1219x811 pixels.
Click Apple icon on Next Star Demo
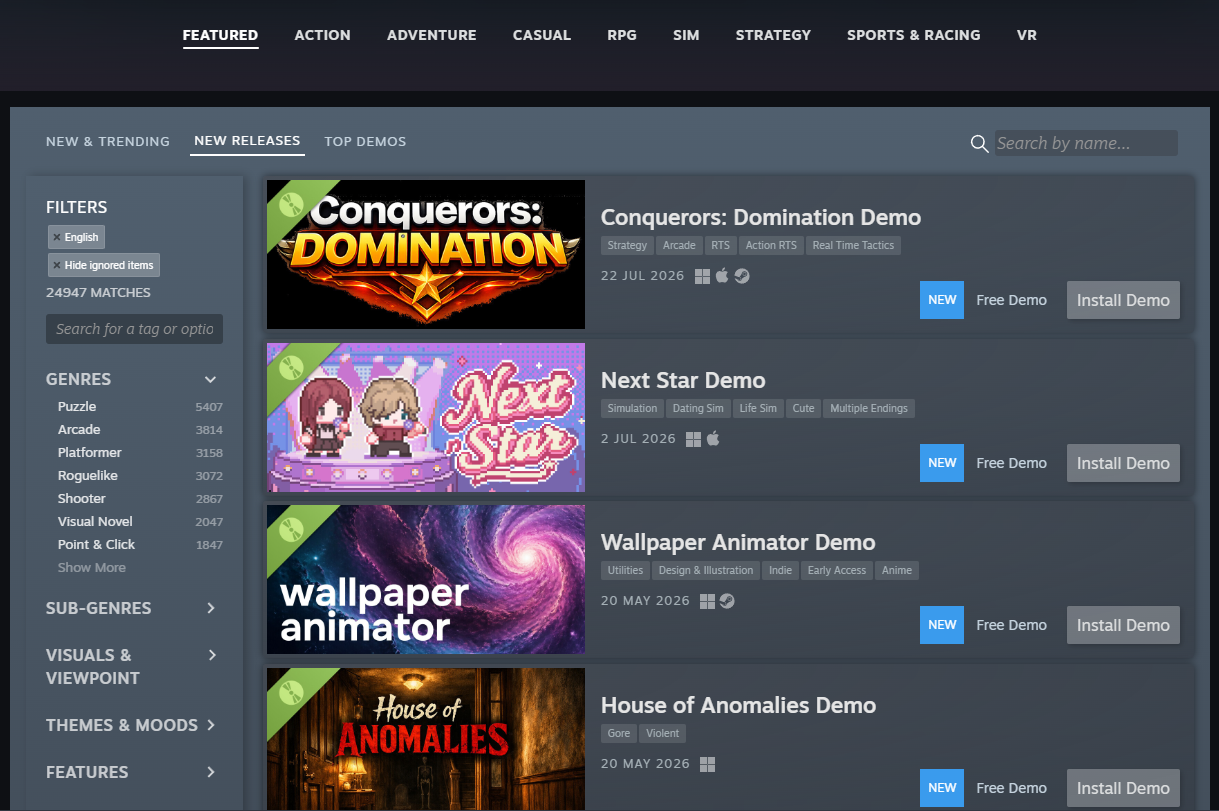click(713, 439)
